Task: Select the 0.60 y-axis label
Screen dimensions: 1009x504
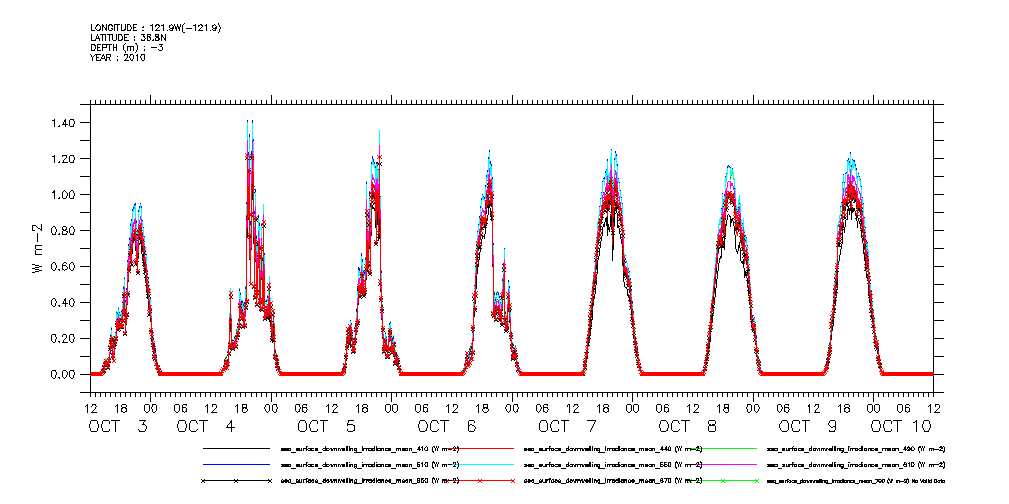Action: 62,266
